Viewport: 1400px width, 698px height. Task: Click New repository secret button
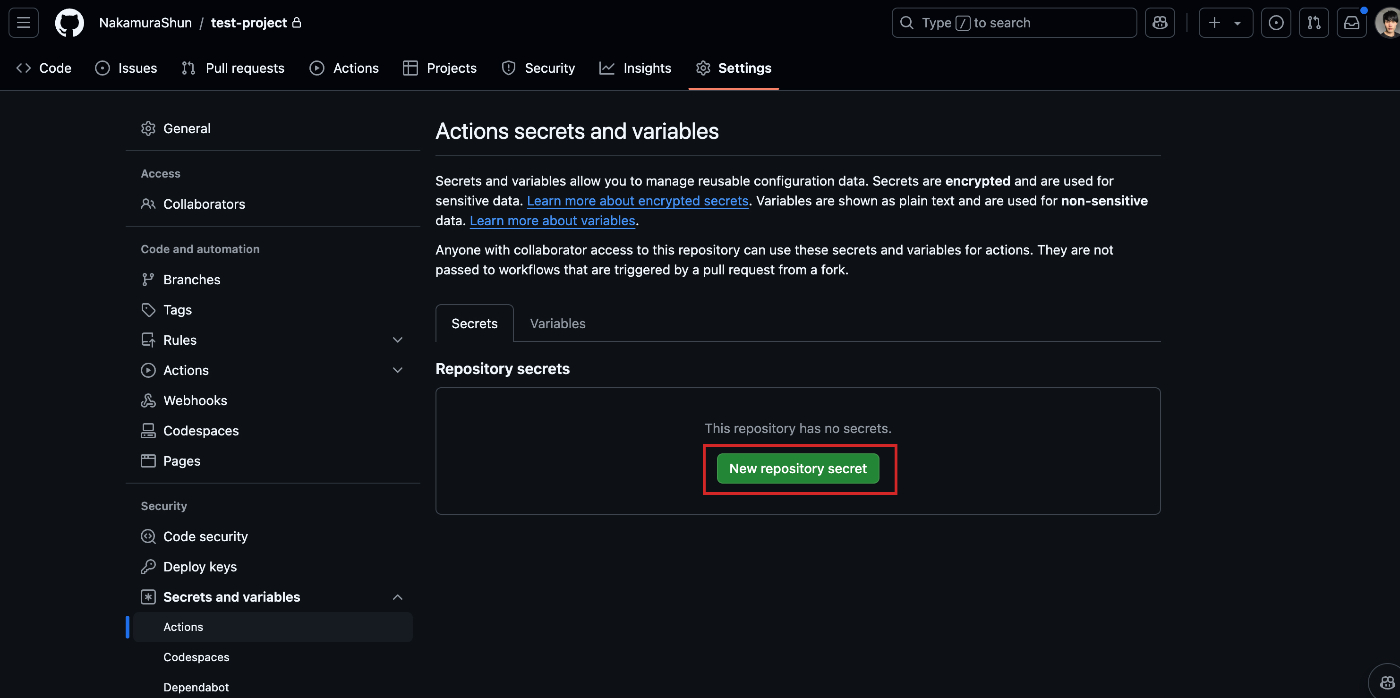pos(798,468)
